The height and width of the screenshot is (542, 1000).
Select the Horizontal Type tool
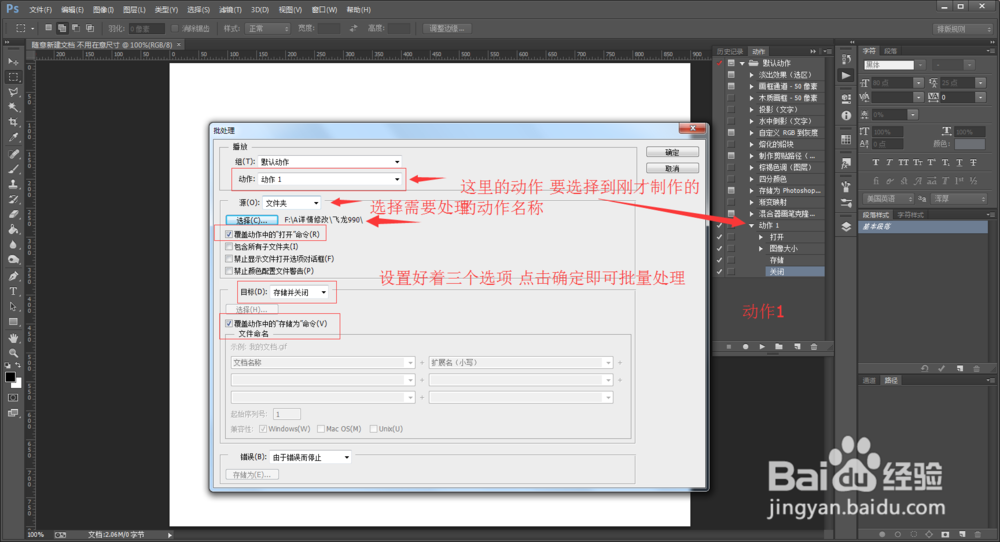13,291
